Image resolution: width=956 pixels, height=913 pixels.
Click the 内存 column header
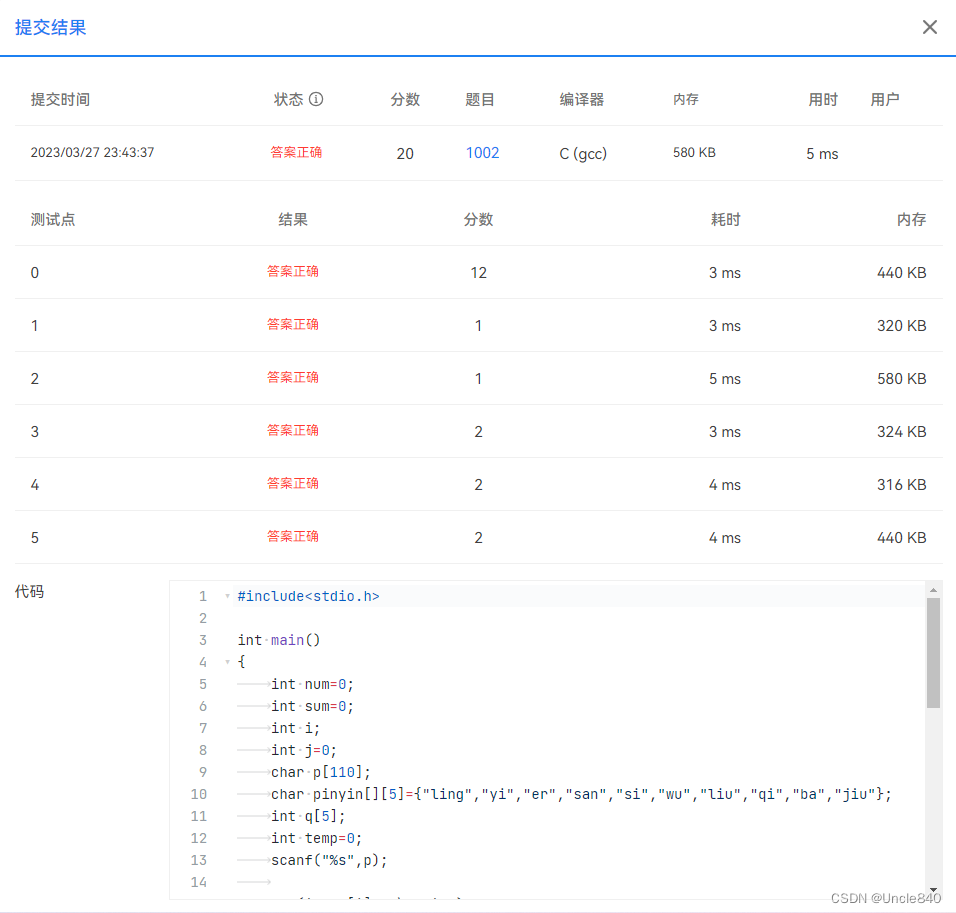pos(911,219)
